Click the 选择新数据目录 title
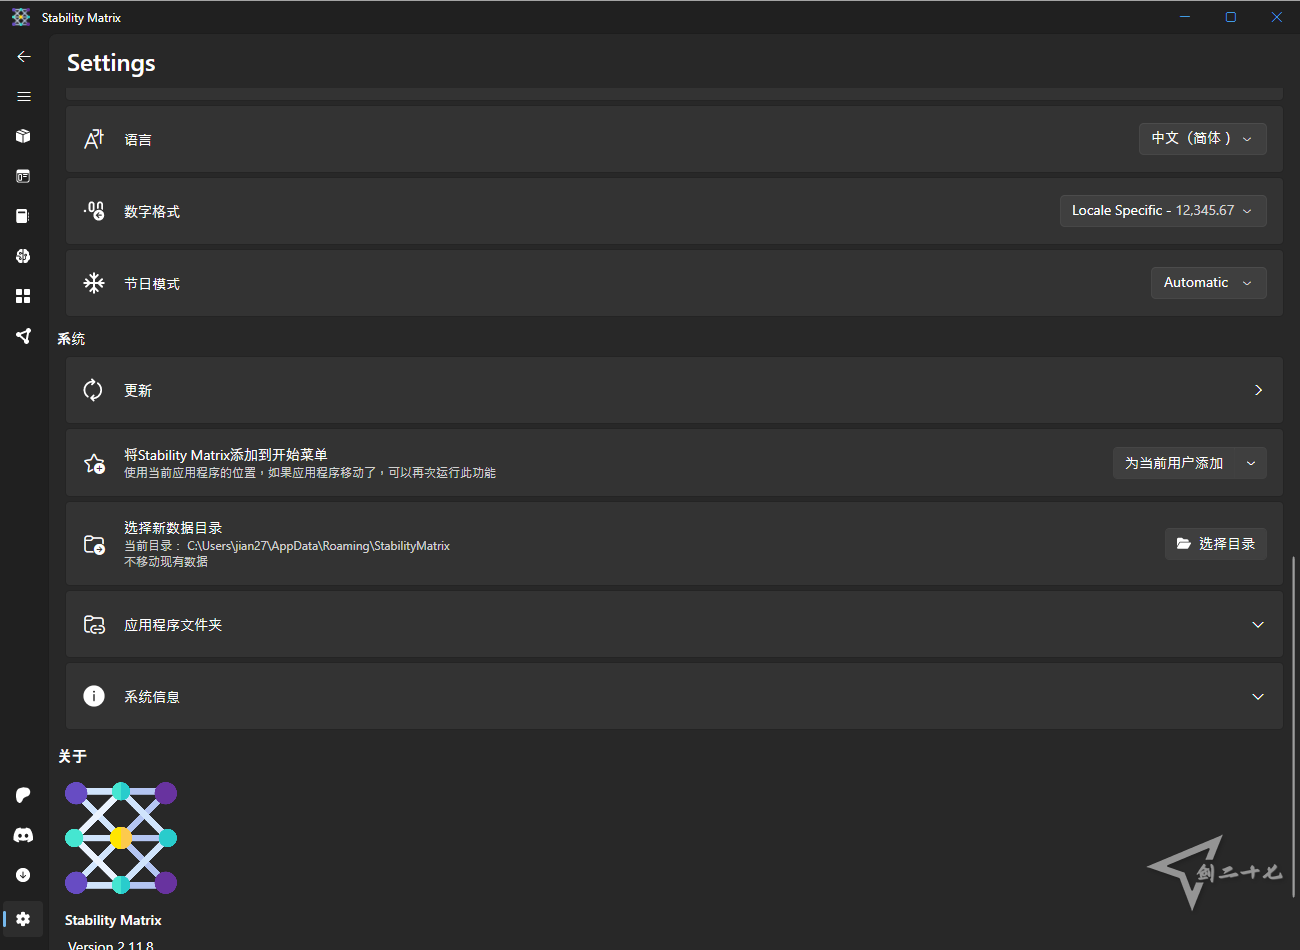The width and height of the screenshot is (1300, 950). click(x=173, y=528)
